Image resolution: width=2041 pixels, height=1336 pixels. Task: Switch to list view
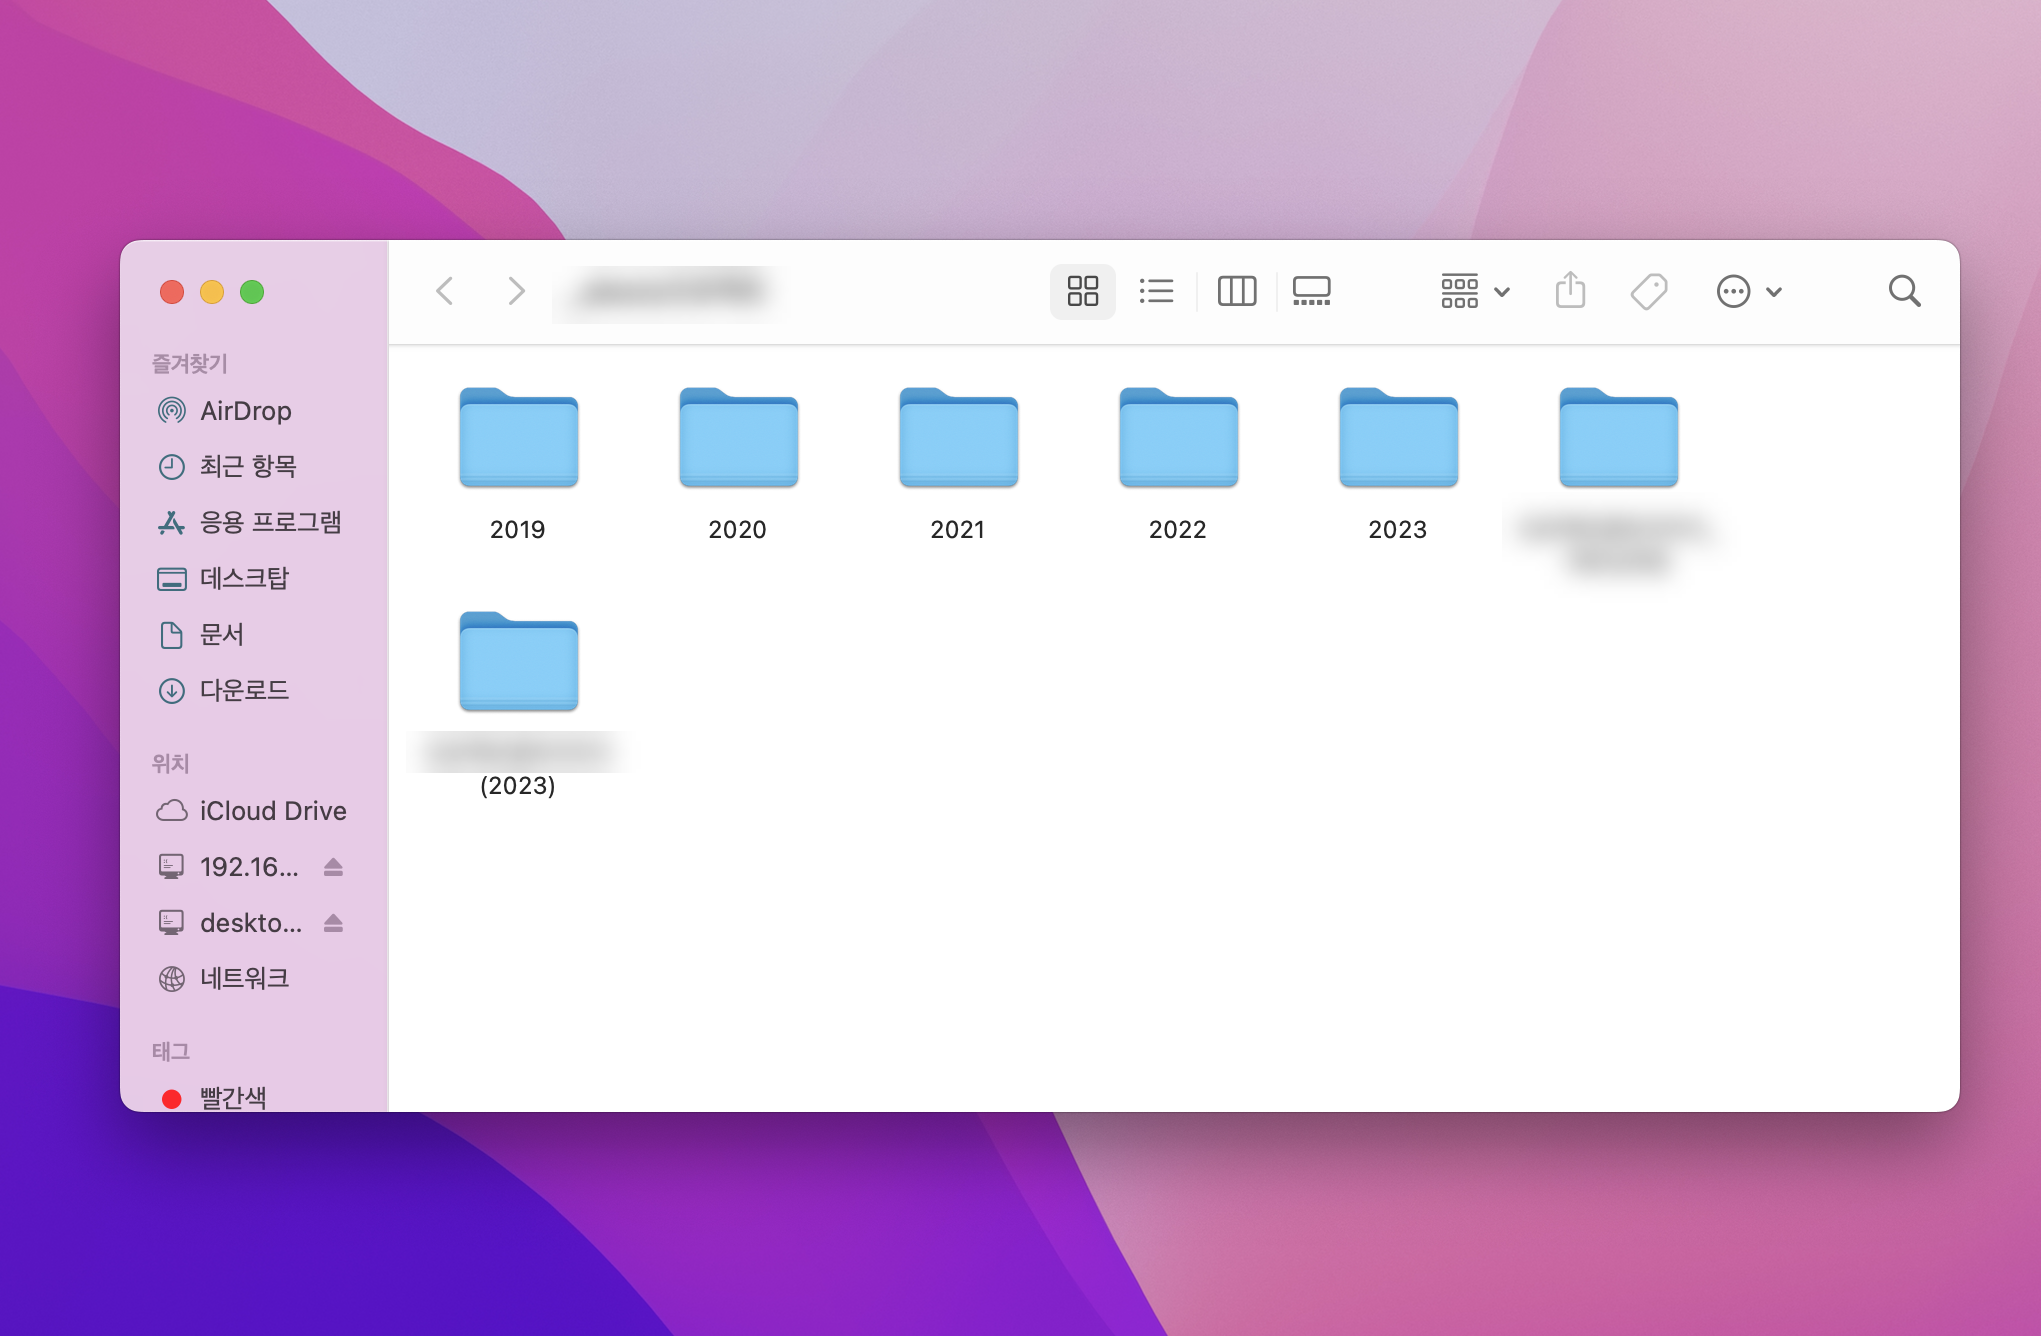coord(1156,291)
